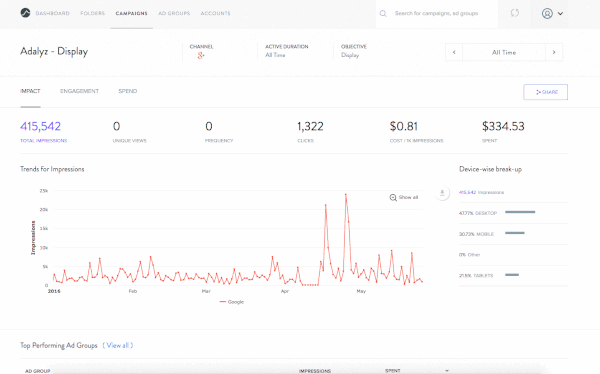Click the Objective Display value
Screen dimensions: 600x374
click(350, 55)
